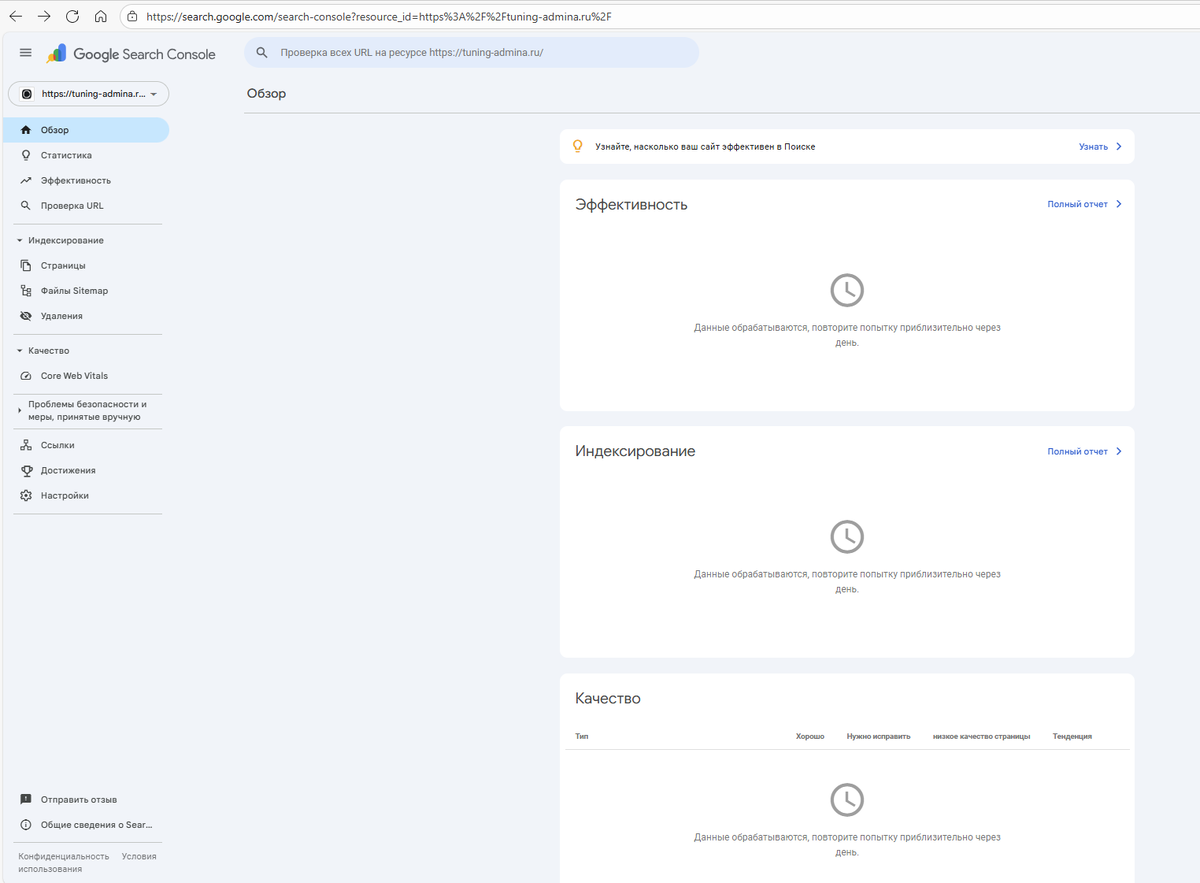Viewport: 1200px width, 883px height.
Task: Select Проверка URL in sidebar menu
Action: pos(71,206)
